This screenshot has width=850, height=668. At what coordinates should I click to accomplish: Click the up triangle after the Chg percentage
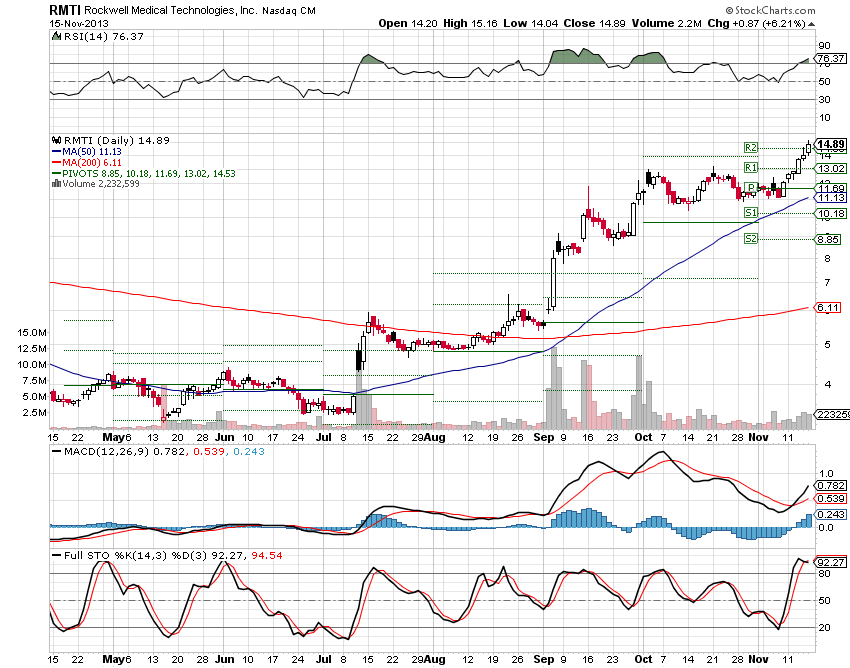tap(812, 24)
